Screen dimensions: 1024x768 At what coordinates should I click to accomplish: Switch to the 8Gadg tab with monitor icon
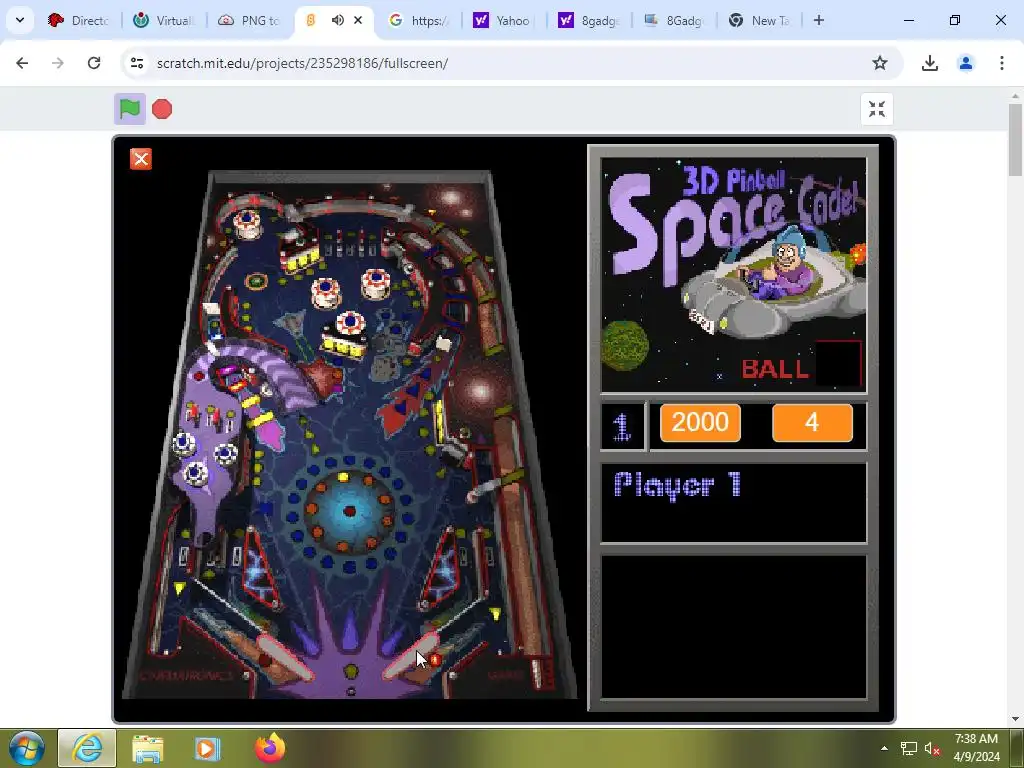(675, 20)
